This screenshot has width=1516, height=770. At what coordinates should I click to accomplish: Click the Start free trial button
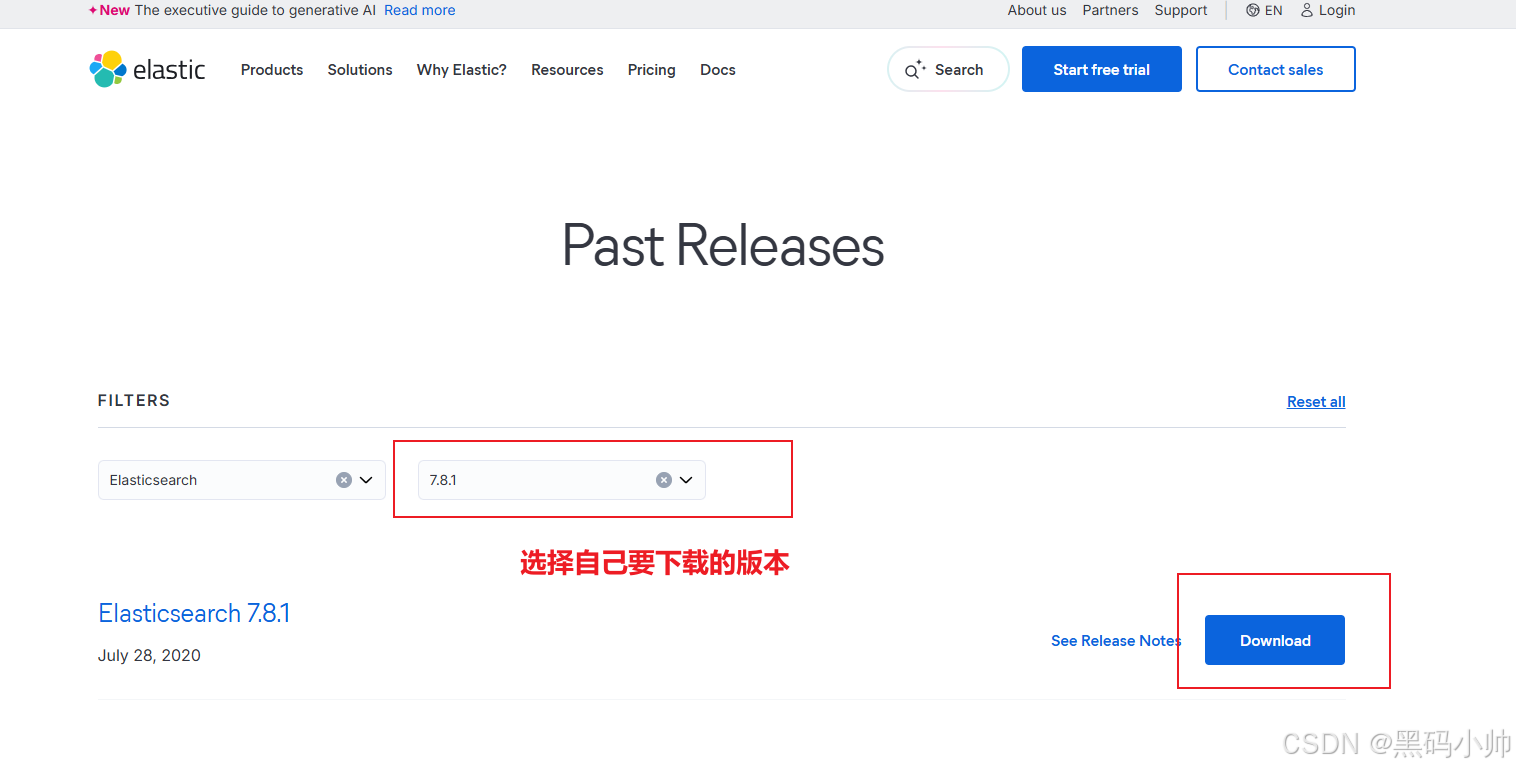1102,69
